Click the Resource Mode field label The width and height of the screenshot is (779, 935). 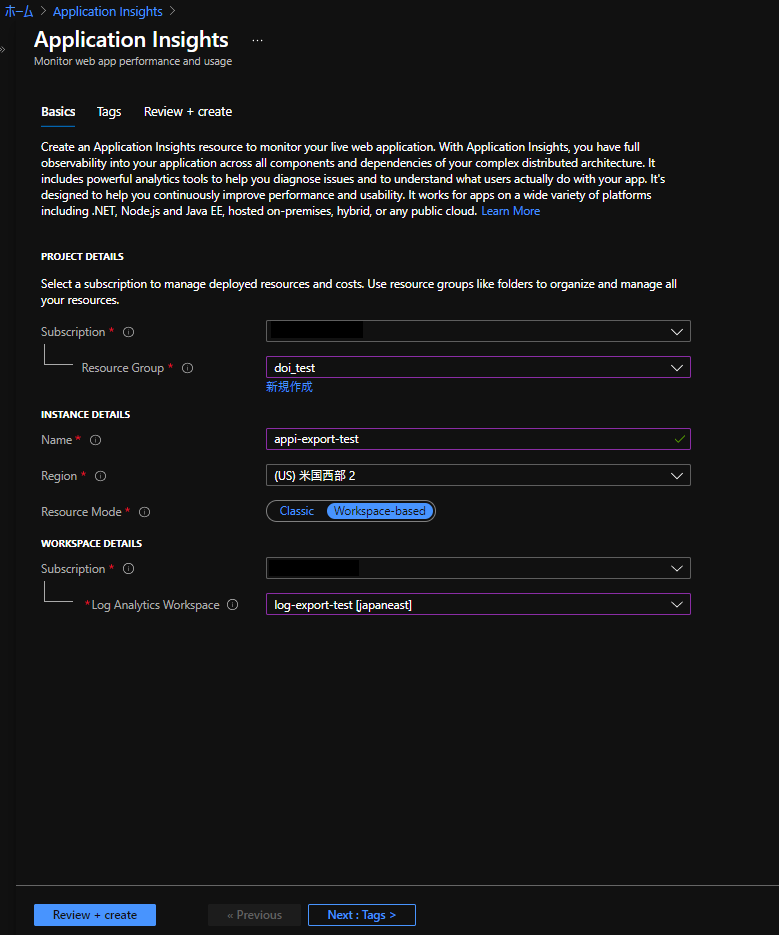pyautogui.click(x=81, y=512)
